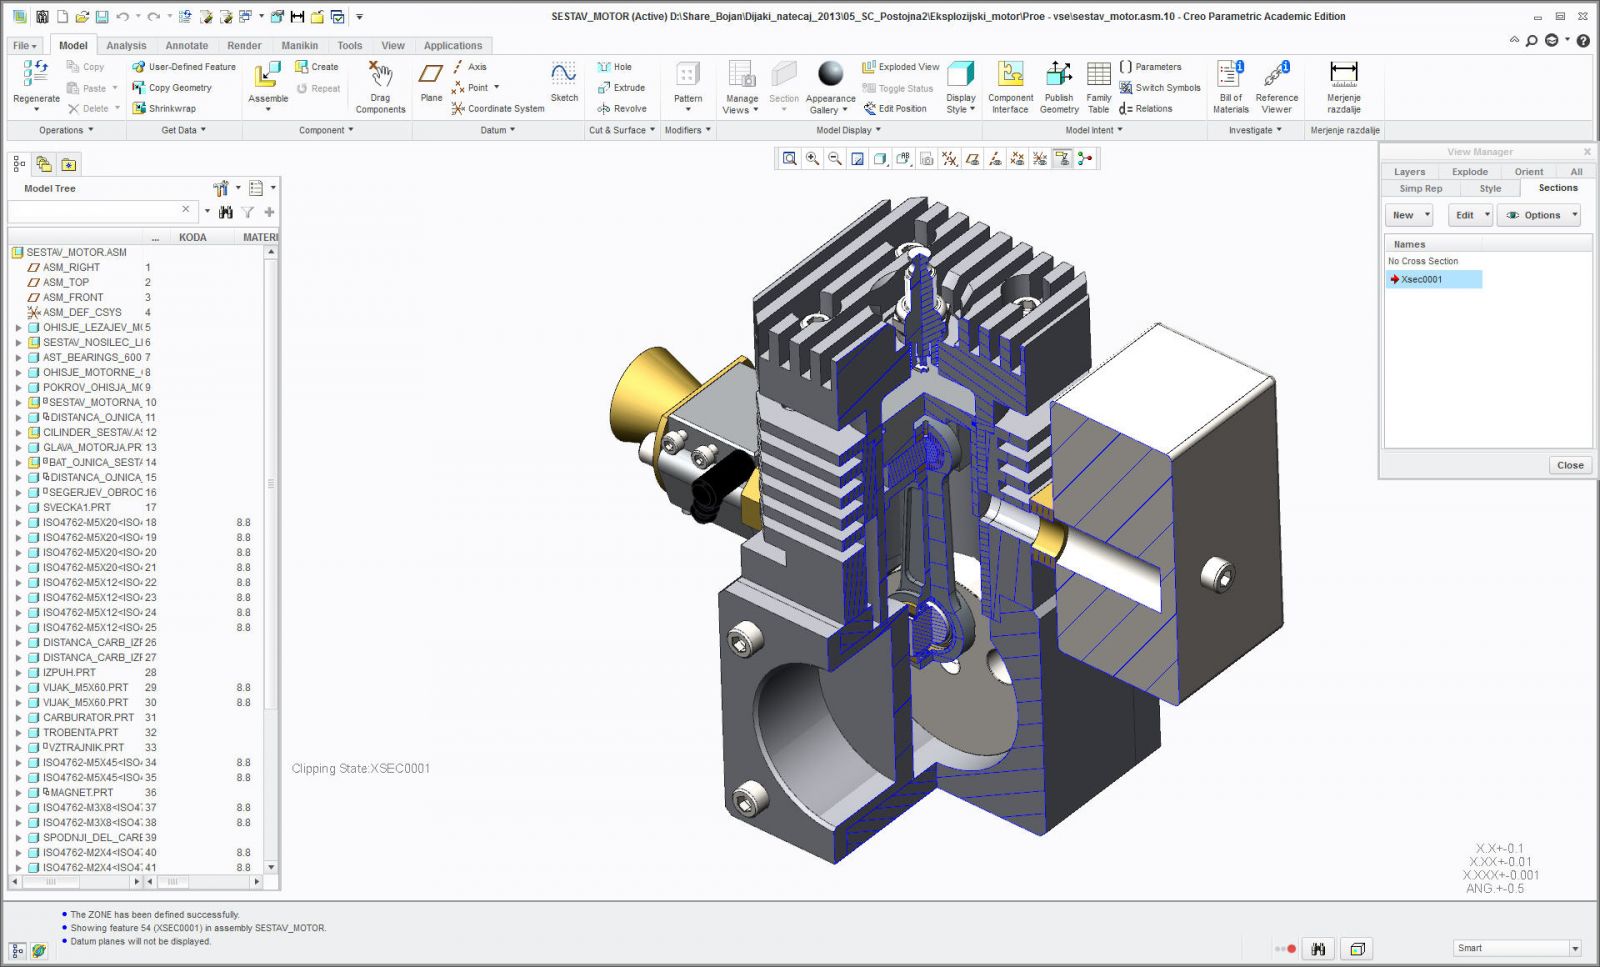Click the Reference Viewer icon
The image size is (1600, 967).
coord(1276,78)
